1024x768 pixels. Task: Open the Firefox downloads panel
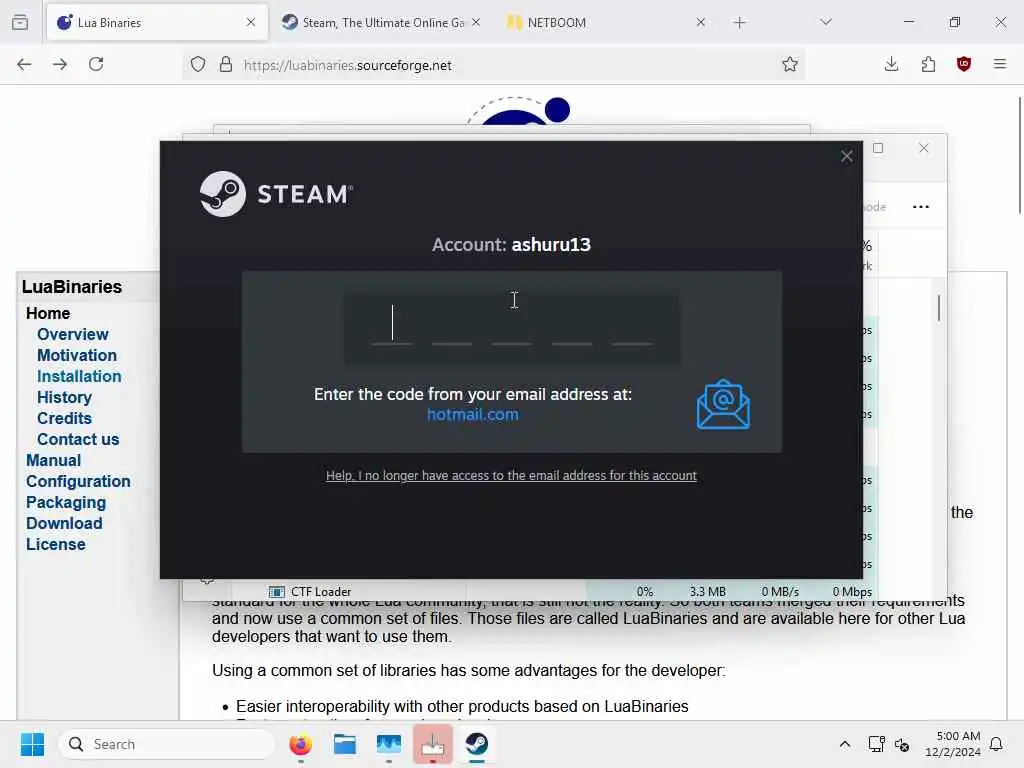pyautogui.click(x=891, y=64)
